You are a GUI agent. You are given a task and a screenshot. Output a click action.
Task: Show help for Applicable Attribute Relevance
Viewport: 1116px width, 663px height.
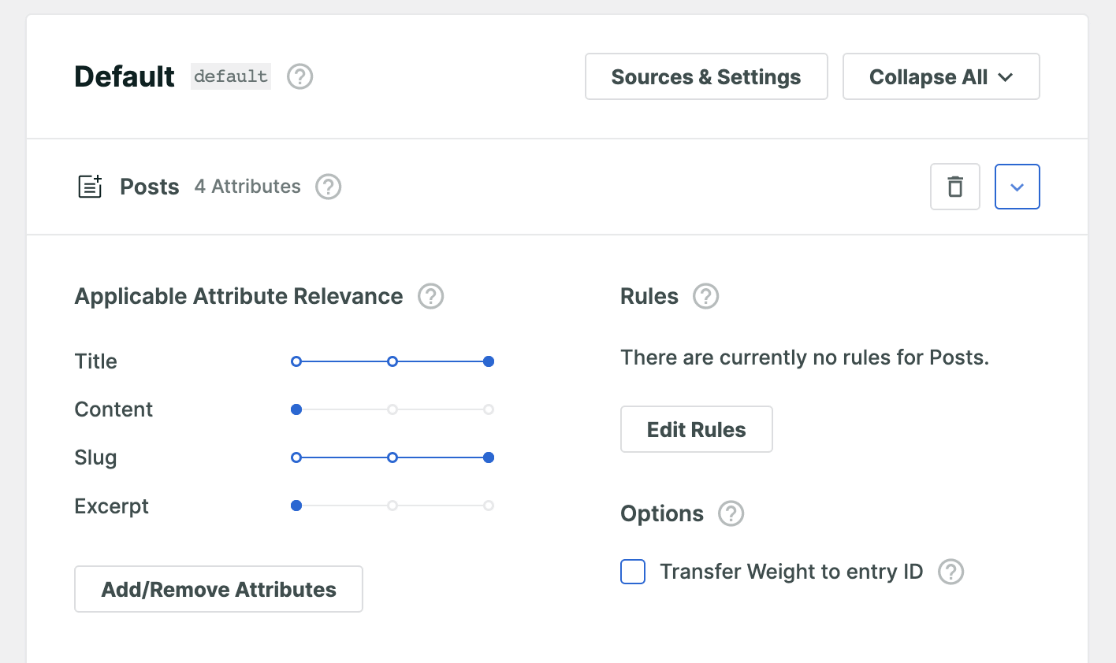point(431,297)
